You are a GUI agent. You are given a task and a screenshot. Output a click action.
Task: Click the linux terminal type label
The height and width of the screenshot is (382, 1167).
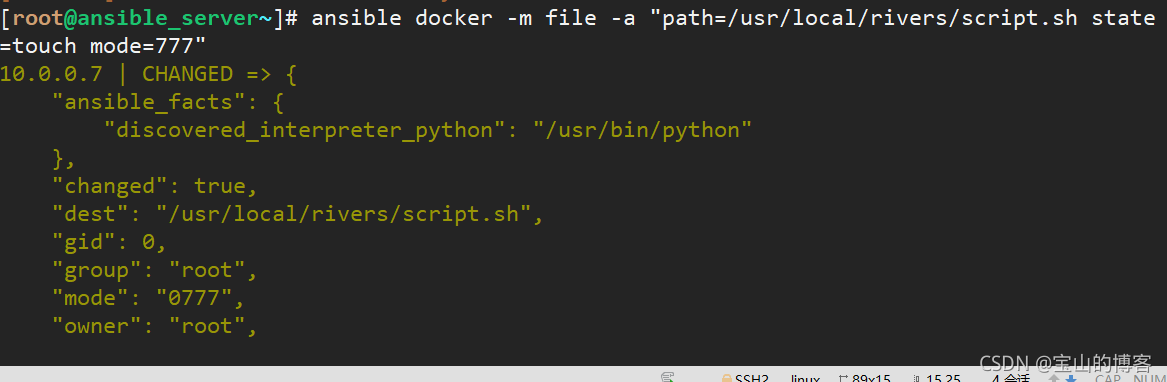tap(805, 378)
